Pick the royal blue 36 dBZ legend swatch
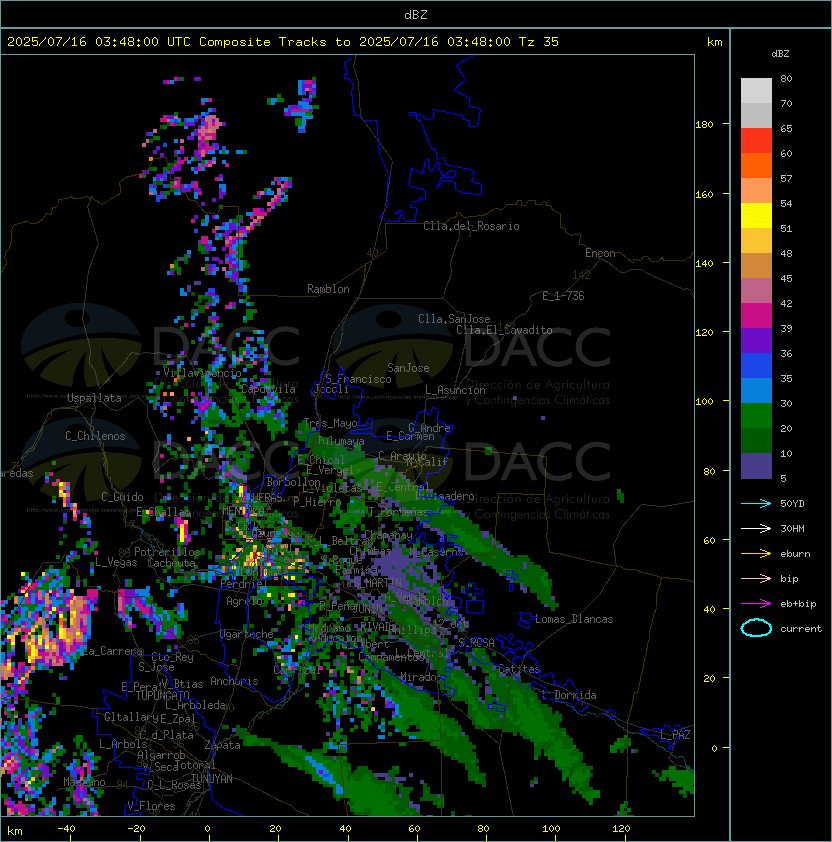 (756, 366)
